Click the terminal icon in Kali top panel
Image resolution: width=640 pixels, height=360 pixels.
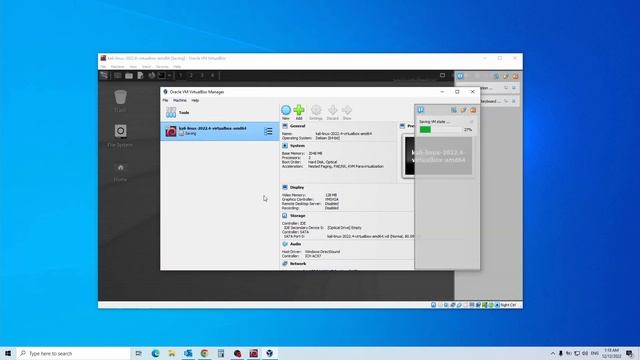162,76
